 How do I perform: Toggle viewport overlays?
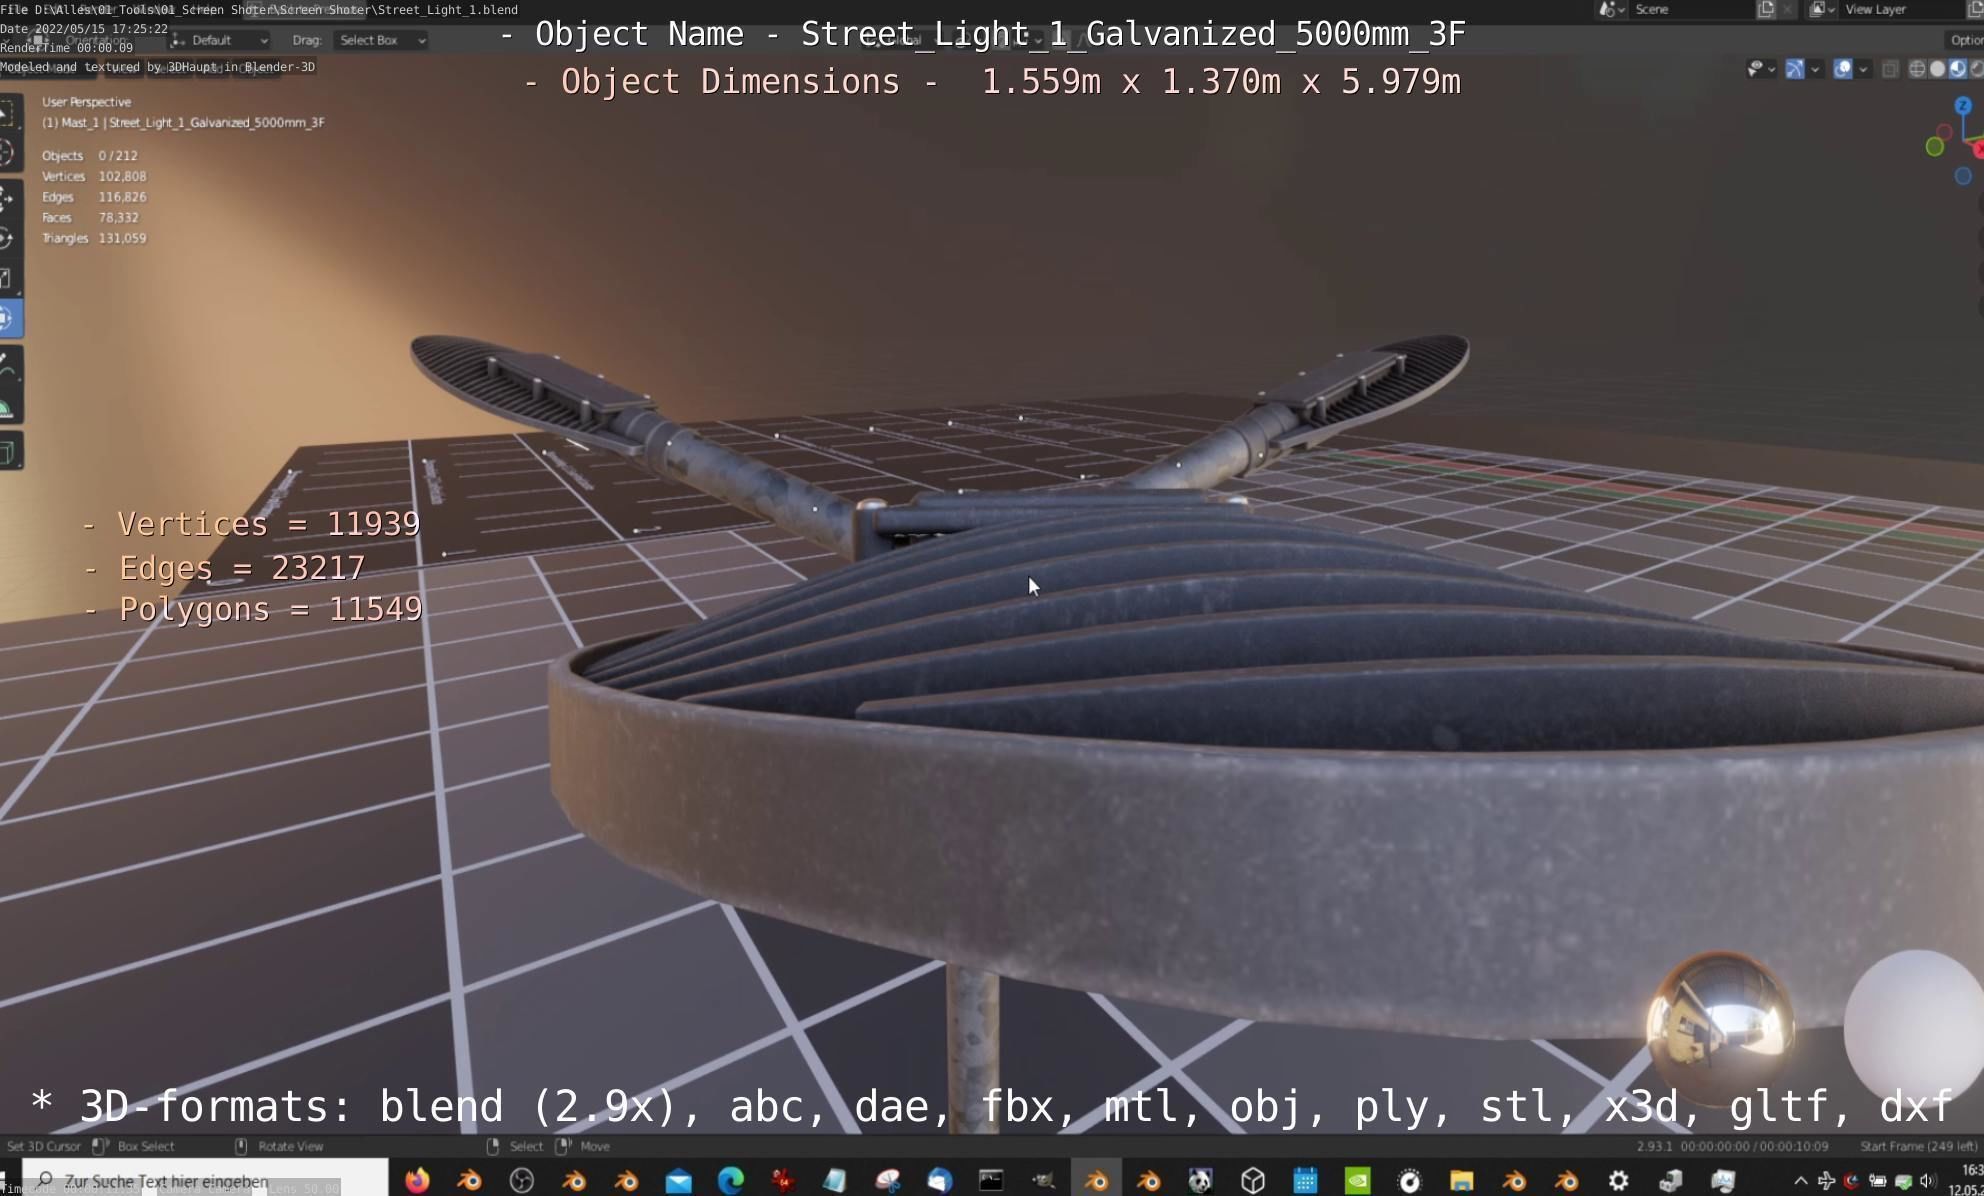(1843, 69)
